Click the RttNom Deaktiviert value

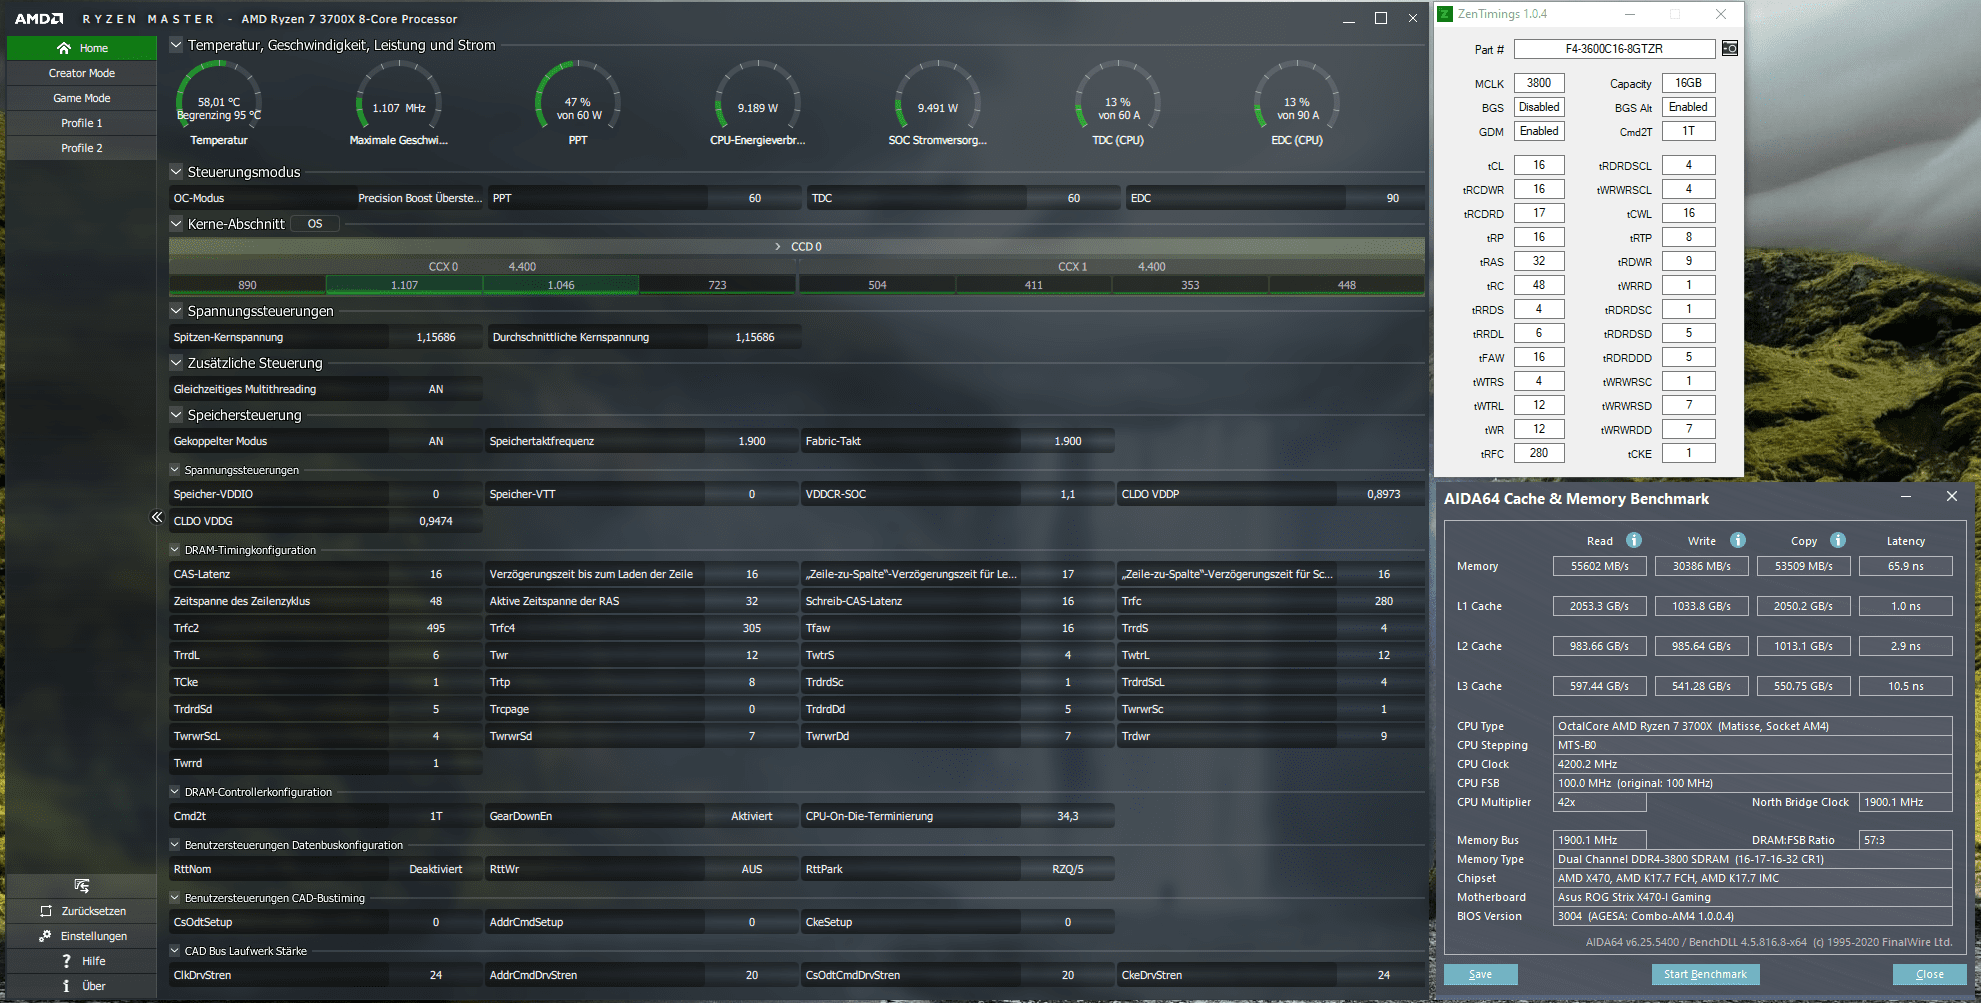click(436, 869)
